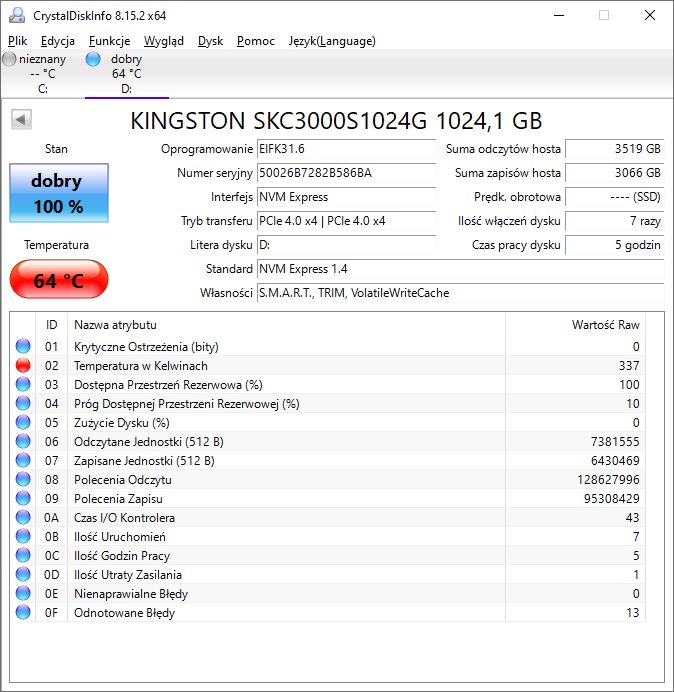Click the Nazwa atrybutu column header

[286, 325]
